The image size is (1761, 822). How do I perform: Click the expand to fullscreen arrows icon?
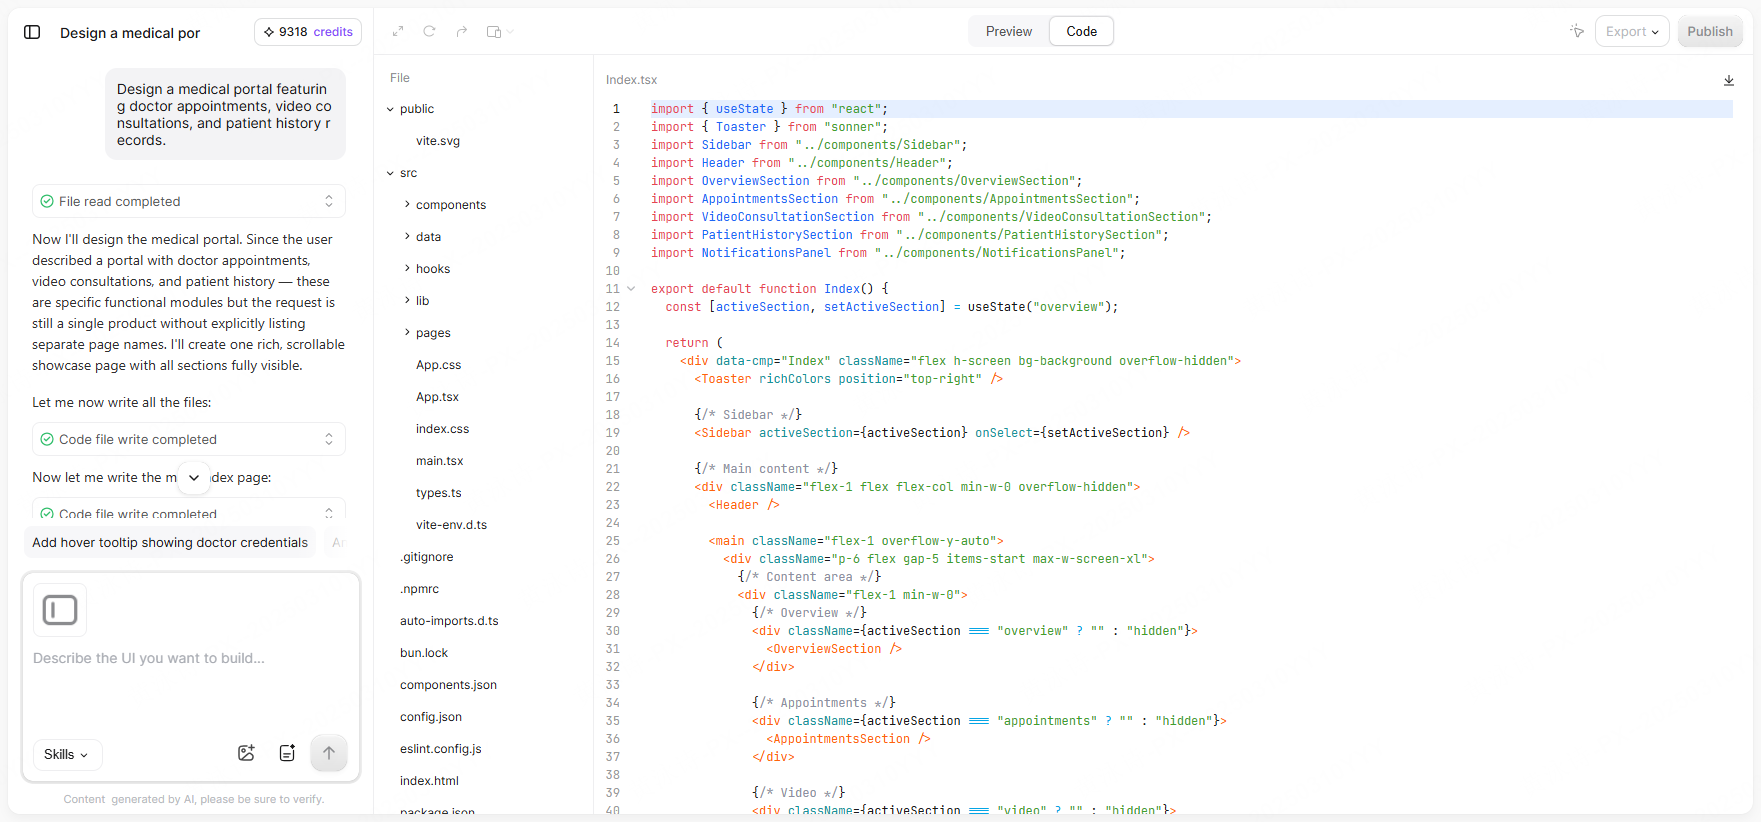click(x=398, y=31)
